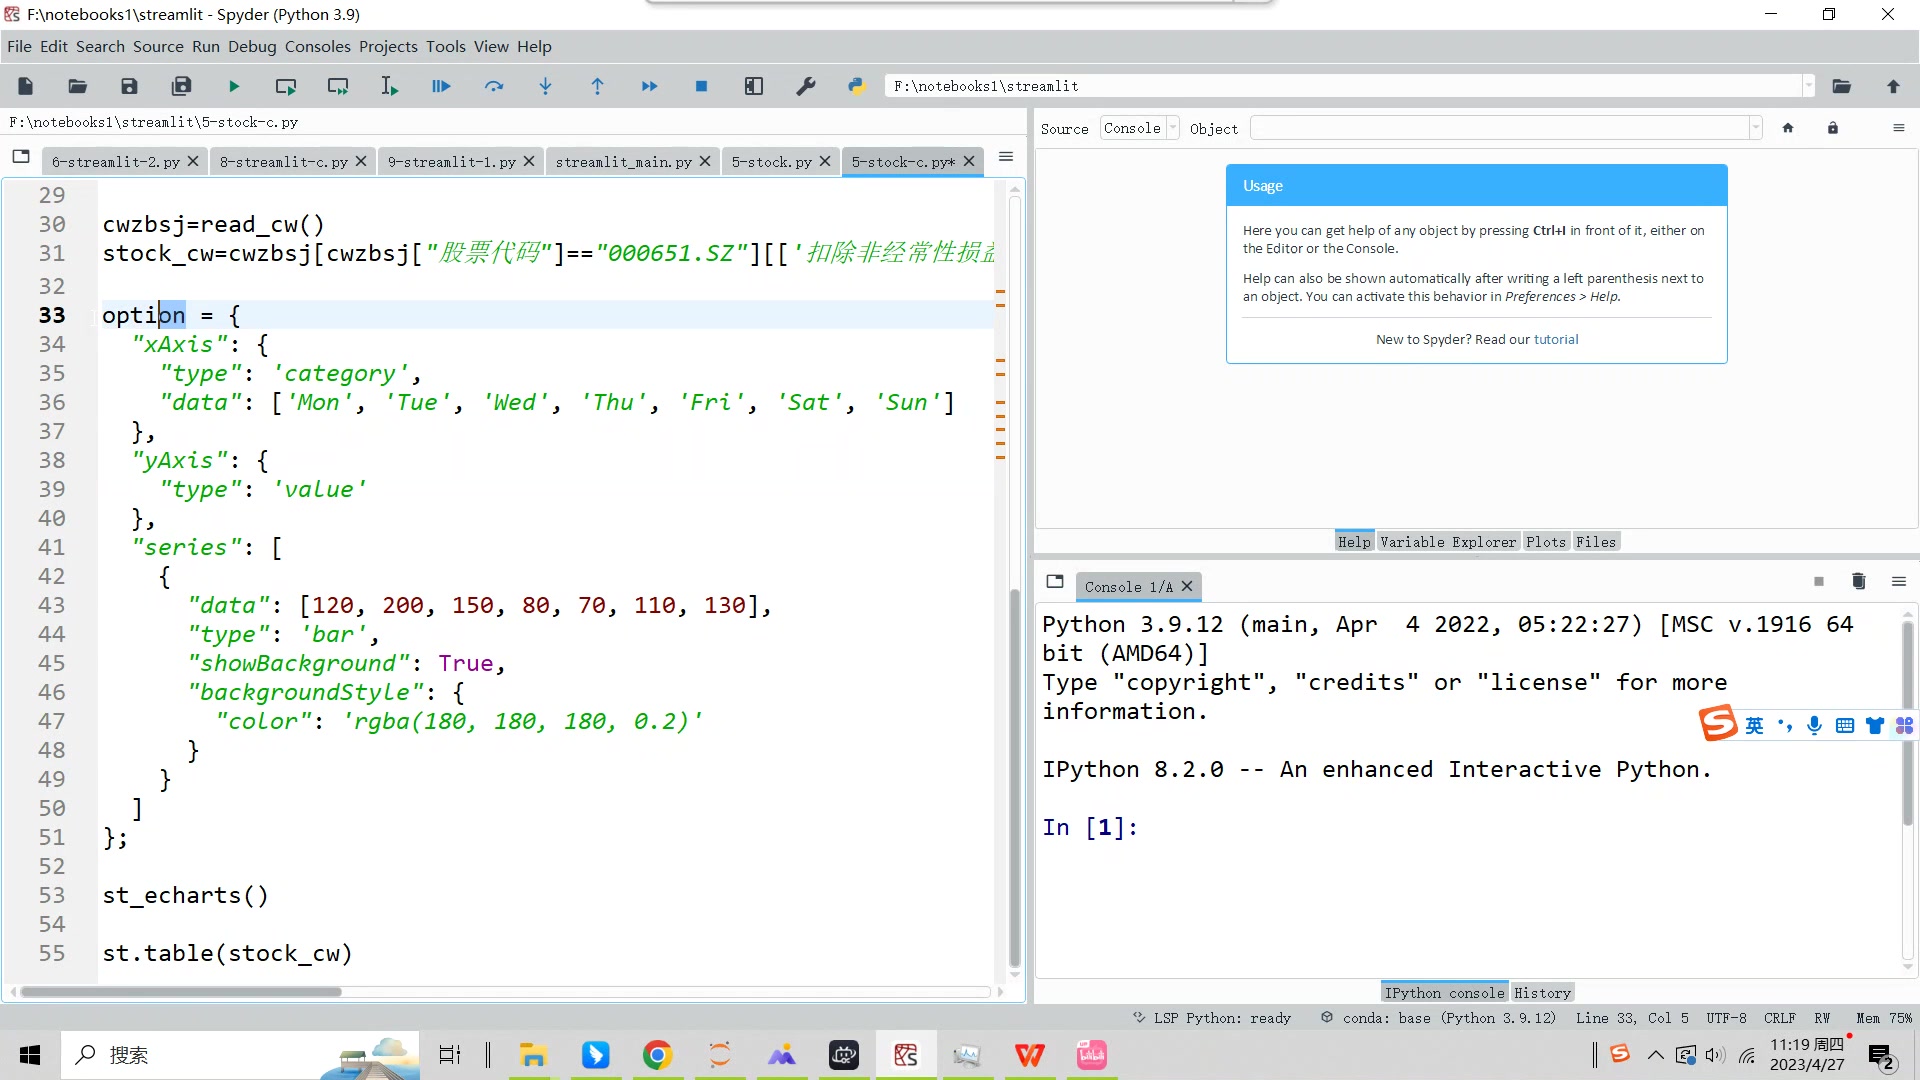Viewport: 1920px width, 1080px height.
Task: Expand working directory path dropdown
Action: [x=1808, y=87]
